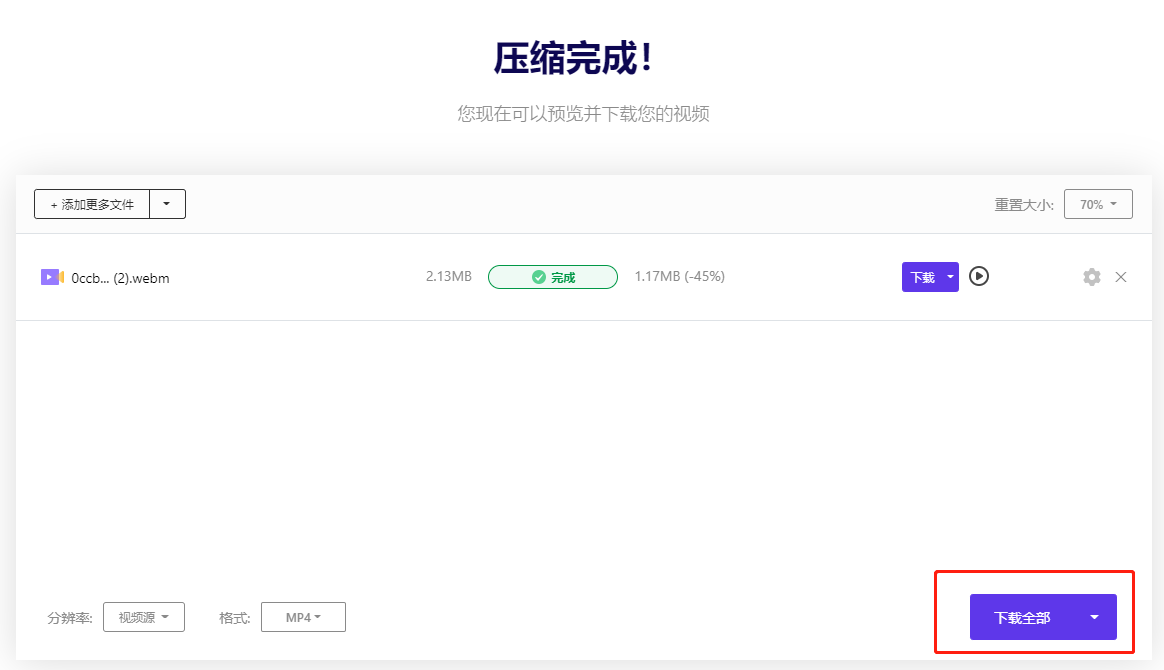Click the video file icon beside 0ccb file
Image resolution: width=1164 pixels, height=670 pixels.
[52, 277]
